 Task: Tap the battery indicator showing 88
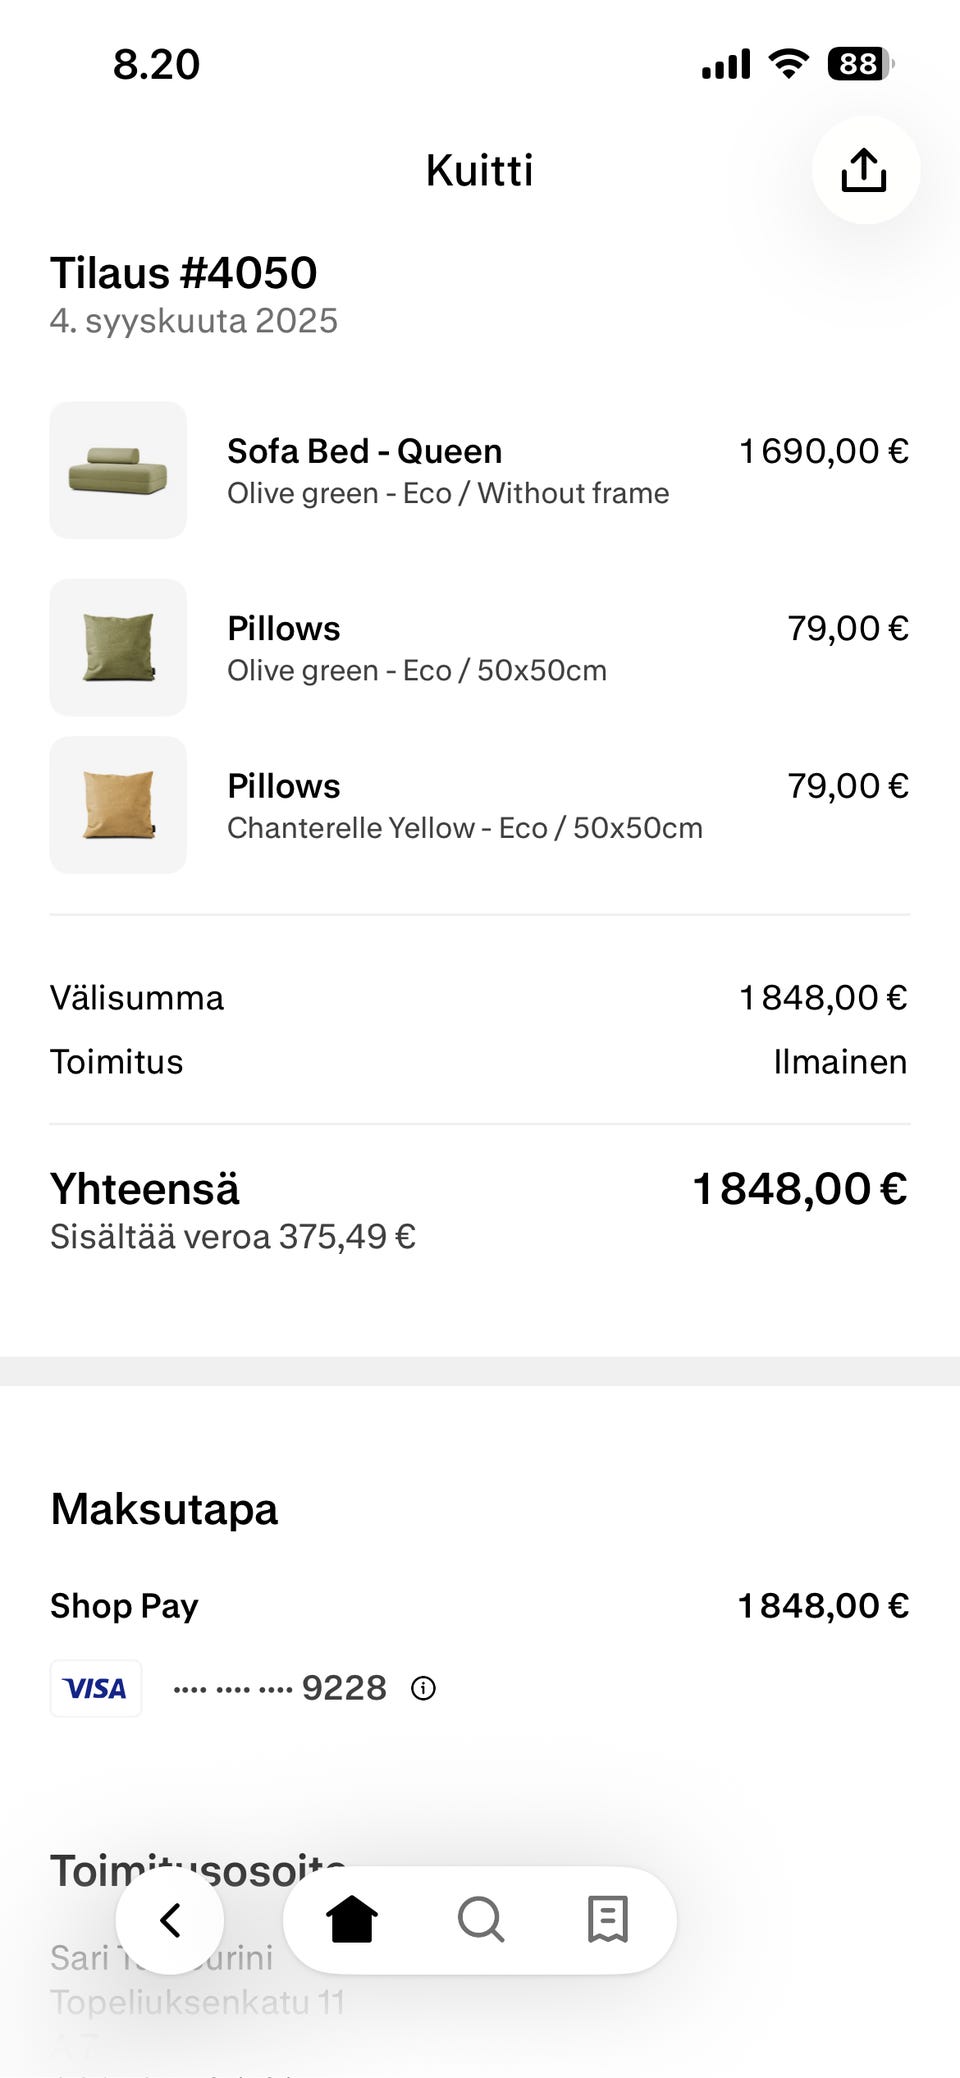tap(859, 64)
